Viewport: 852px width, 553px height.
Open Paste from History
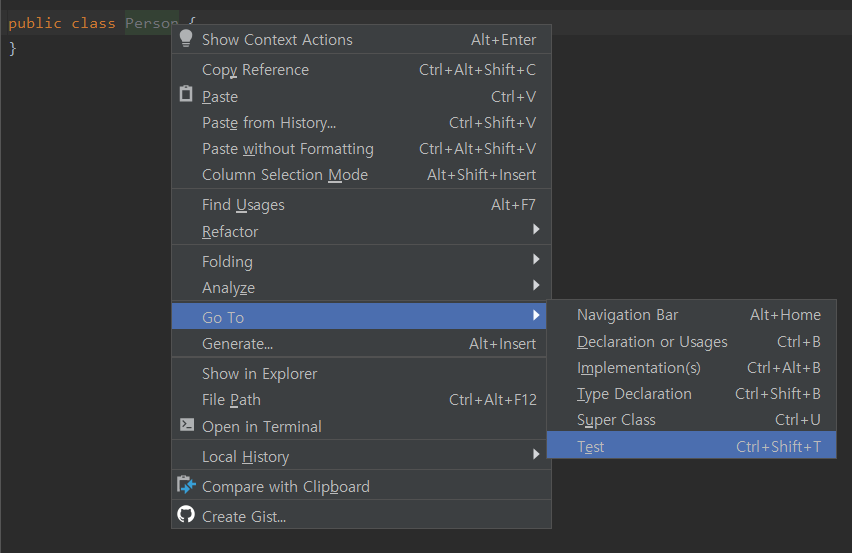click(x=361, y=123)
